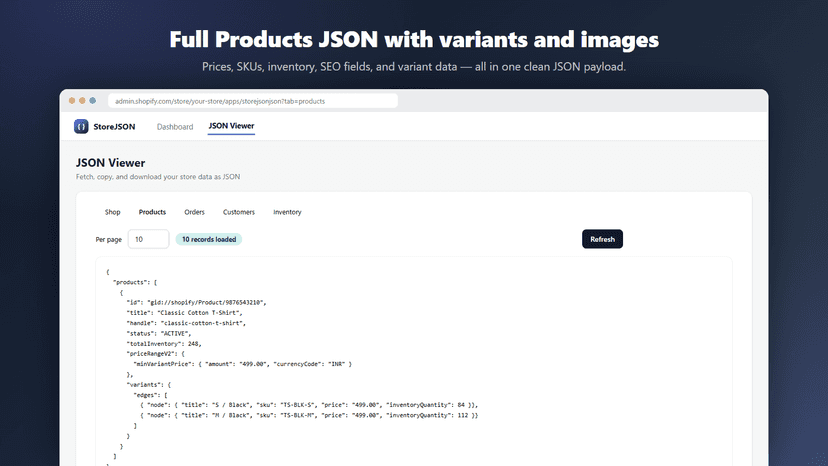Click the M / Black variant node line
Image resolution: width=828 pixels, height=466 pixels.
click(x=309, y=415)
